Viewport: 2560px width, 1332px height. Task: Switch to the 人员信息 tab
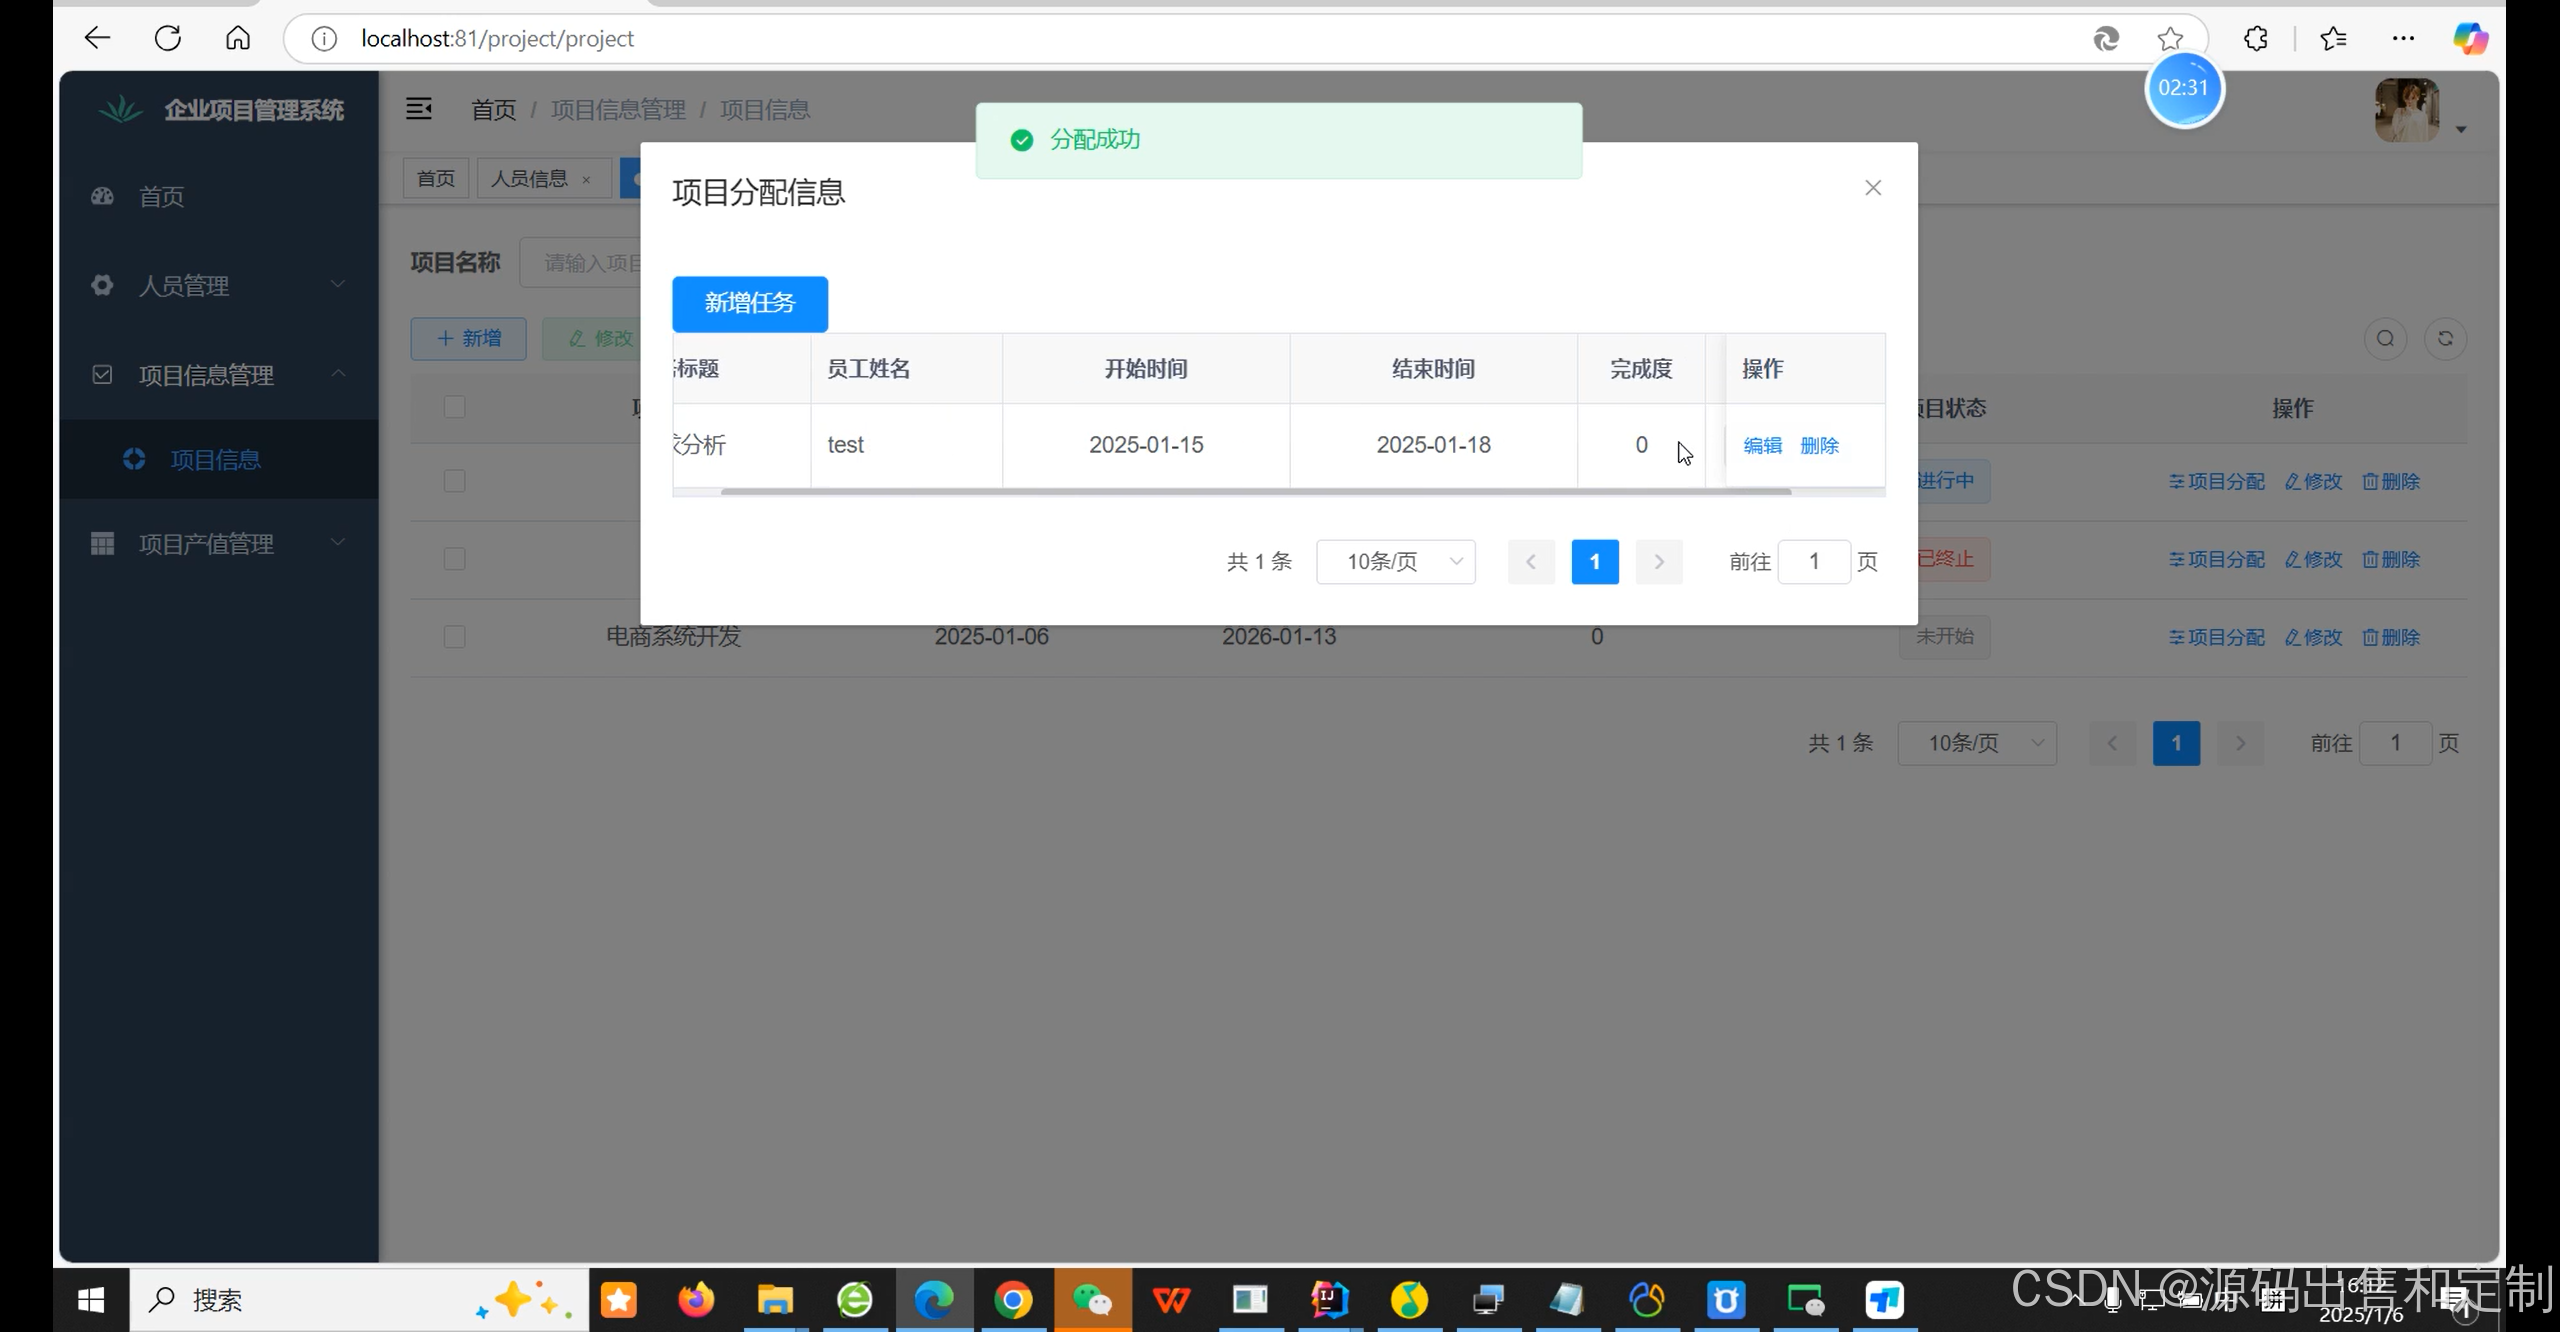coord(529,179)
